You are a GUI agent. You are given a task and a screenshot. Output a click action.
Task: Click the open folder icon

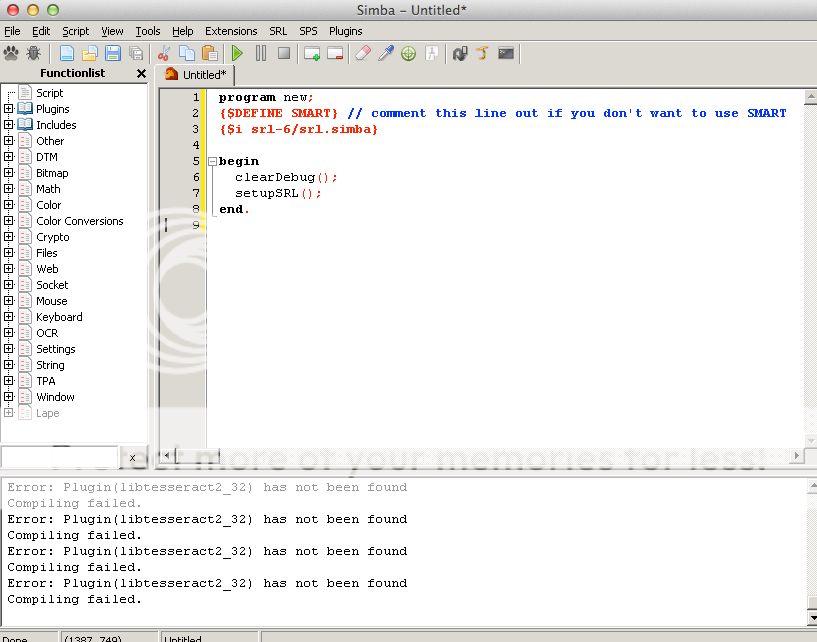tap(89, 53)
